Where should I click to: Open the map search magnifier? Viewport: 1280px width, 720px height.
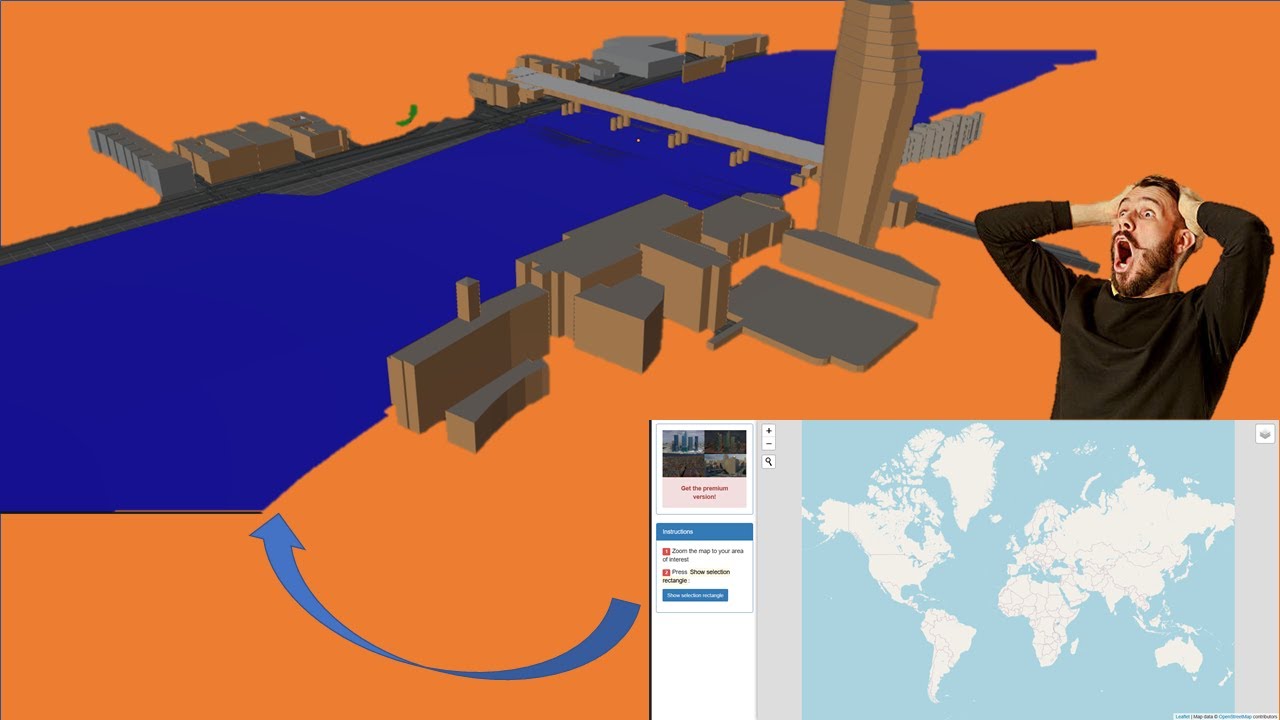pos(768,462)
